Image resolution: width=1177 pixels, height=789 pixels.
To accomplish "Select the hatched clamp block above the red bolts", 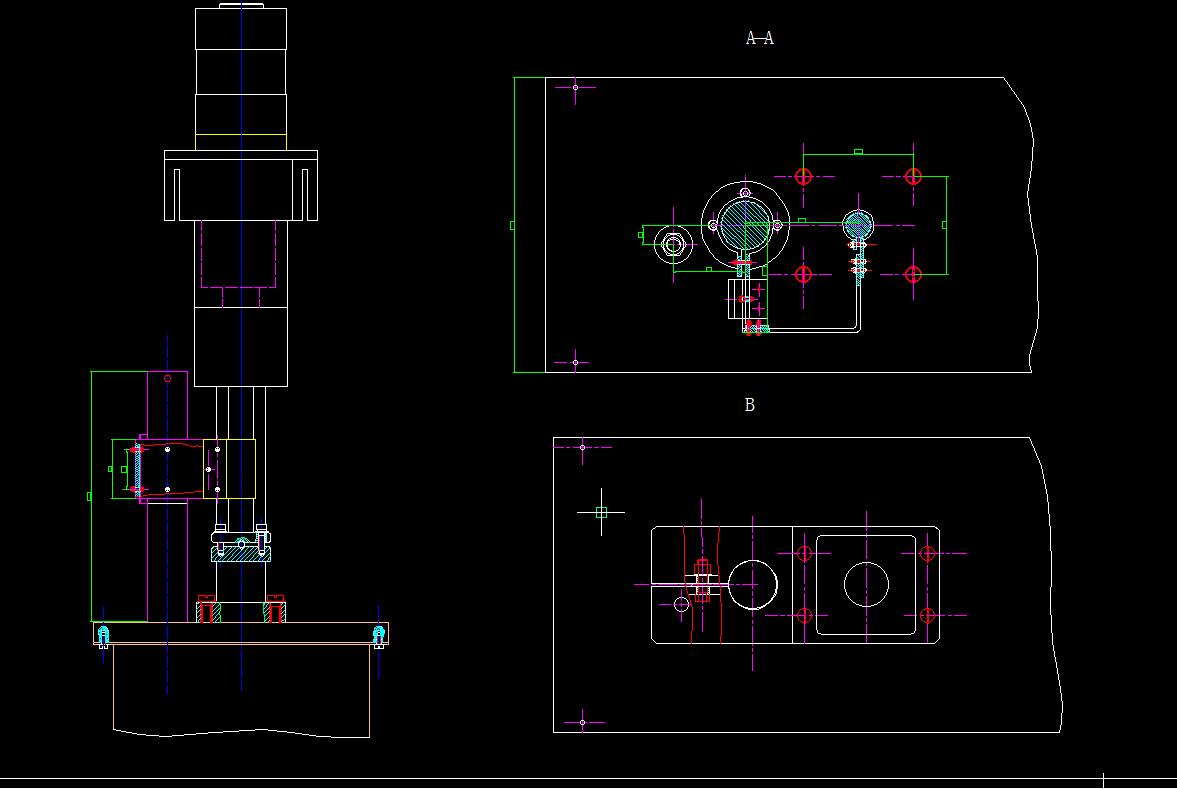I will click(241, 554).
